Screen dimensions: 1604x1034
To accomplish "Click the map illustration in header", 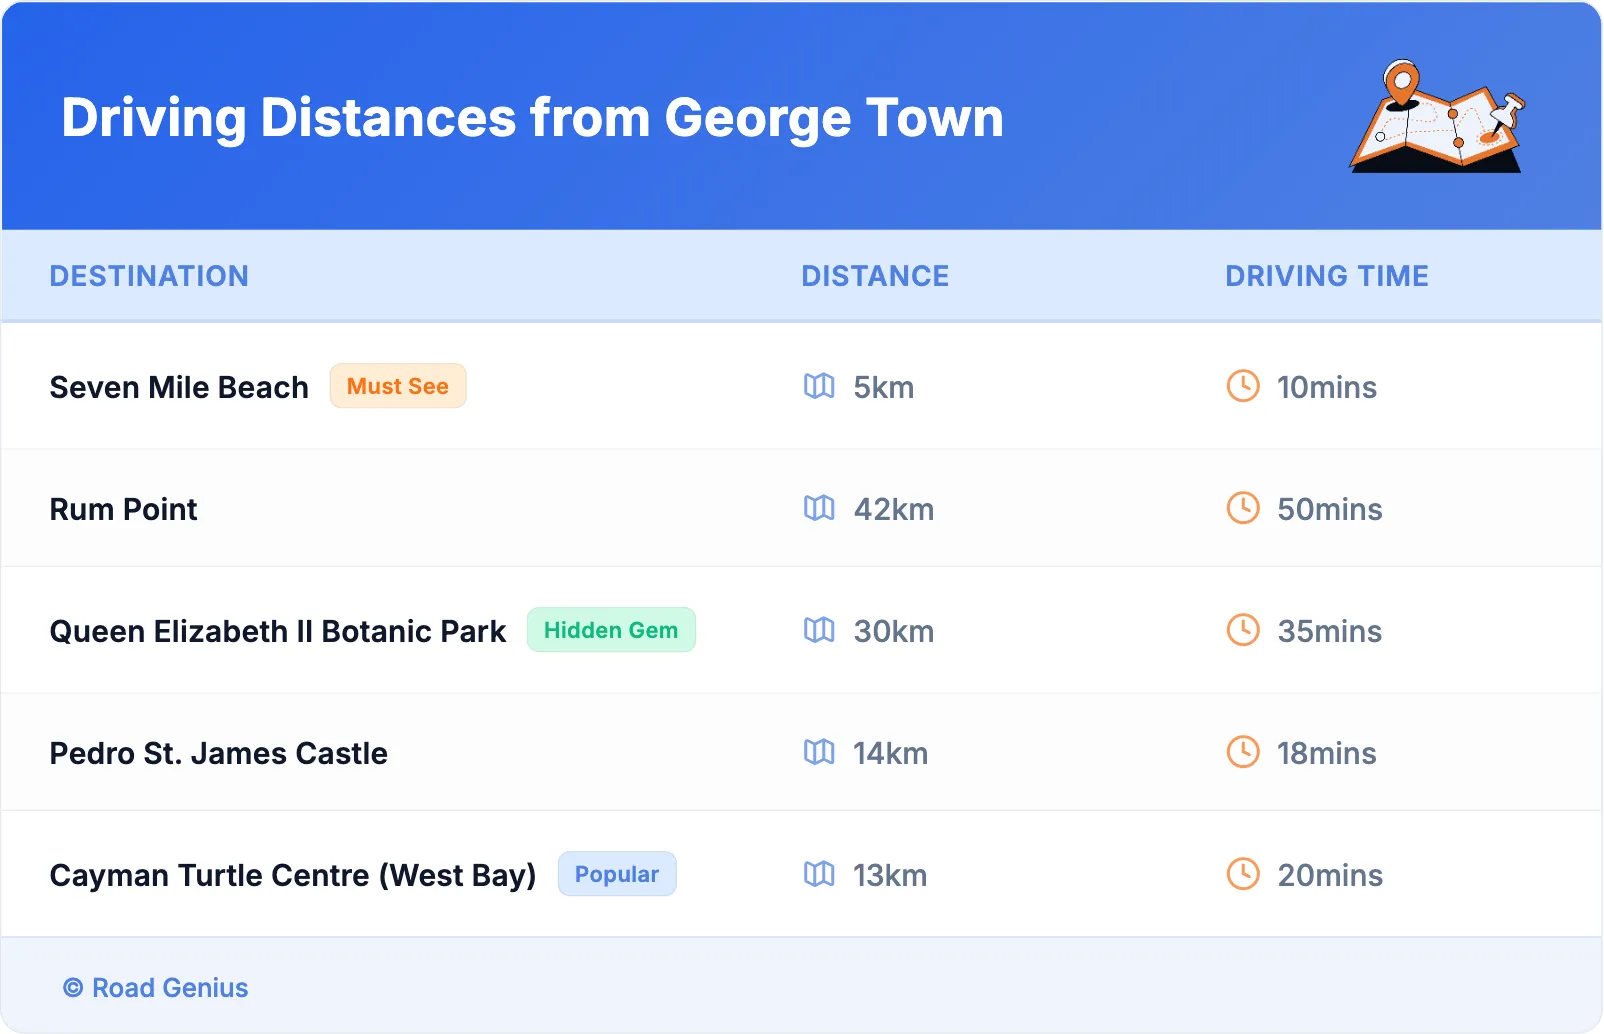I will pyautogui.click(x=1438, y=116).
